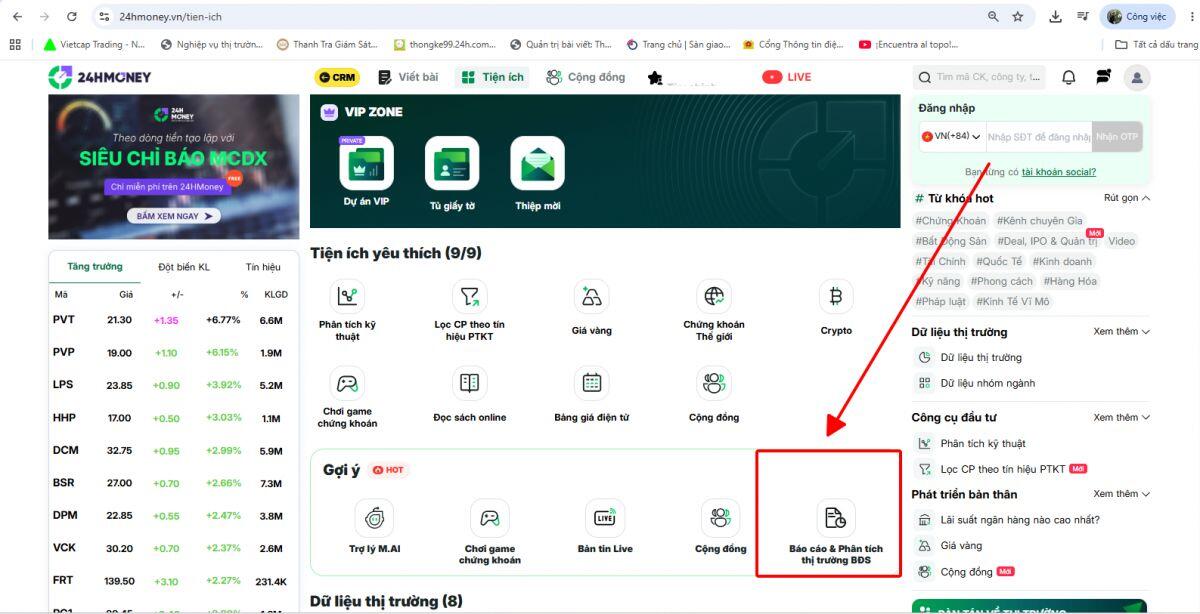This screenshot has height=614, width=1200.
Task: Focus the phone number login field
Action: pyautogui.click(x=1038, y=136)
